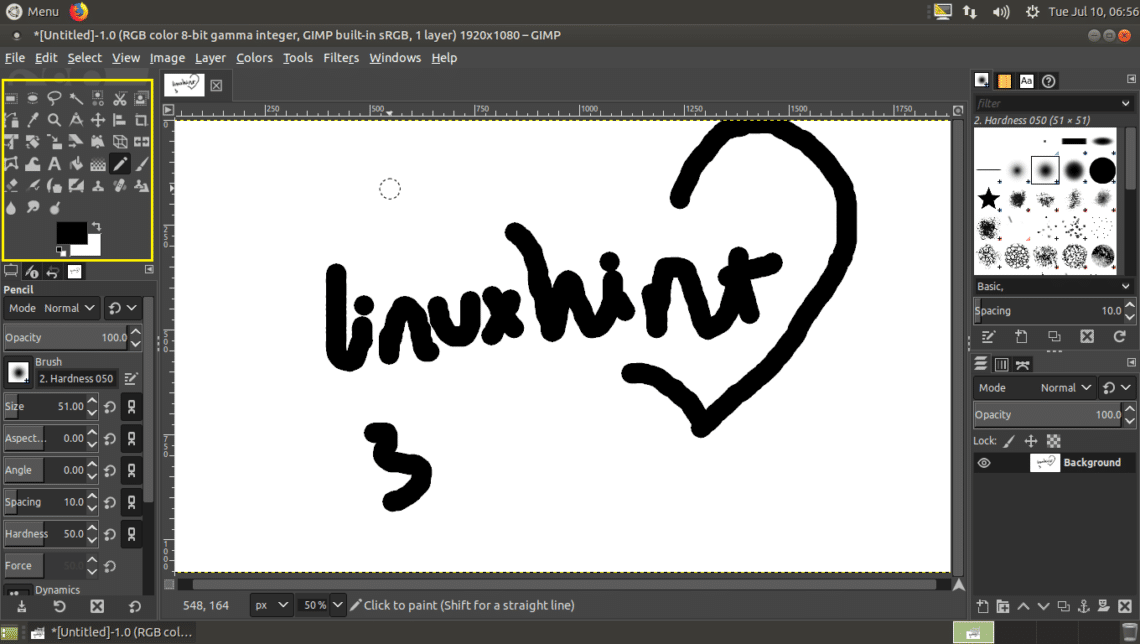Select the Heal bandage tool
Image resolution: width=1140 pixels, height=644 pixels.
(x=120, y=186)
